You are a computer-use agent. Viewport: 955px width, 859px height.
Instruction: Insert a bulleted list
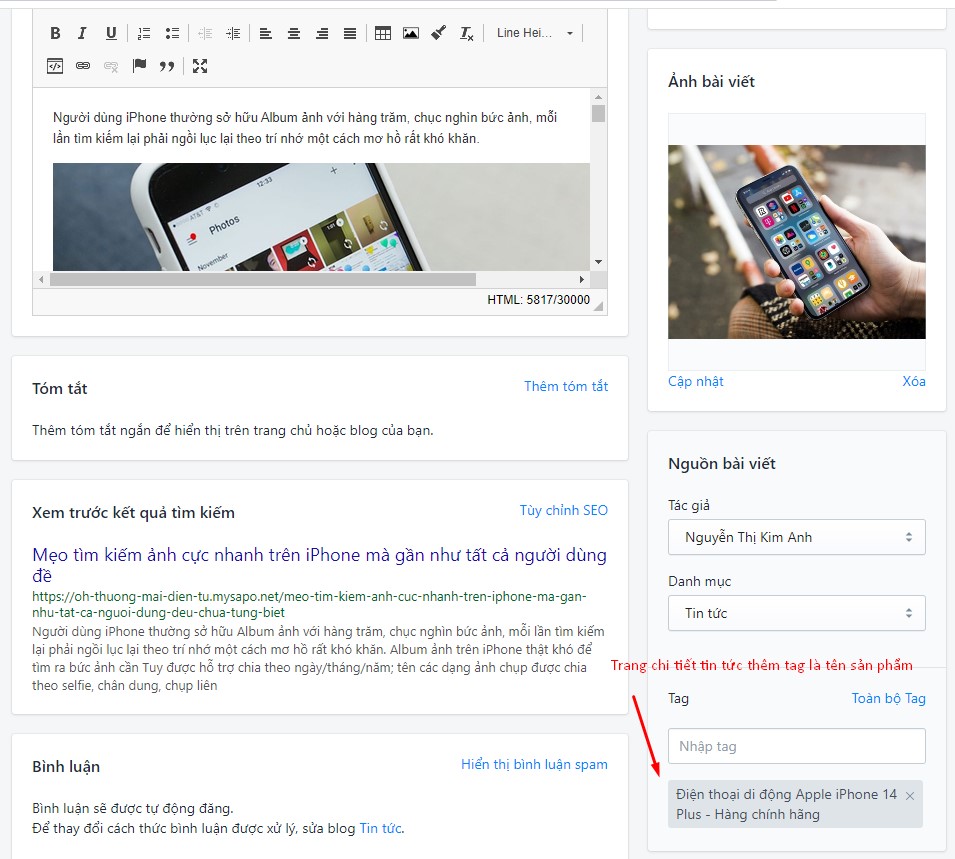click(x=172, y=33)
